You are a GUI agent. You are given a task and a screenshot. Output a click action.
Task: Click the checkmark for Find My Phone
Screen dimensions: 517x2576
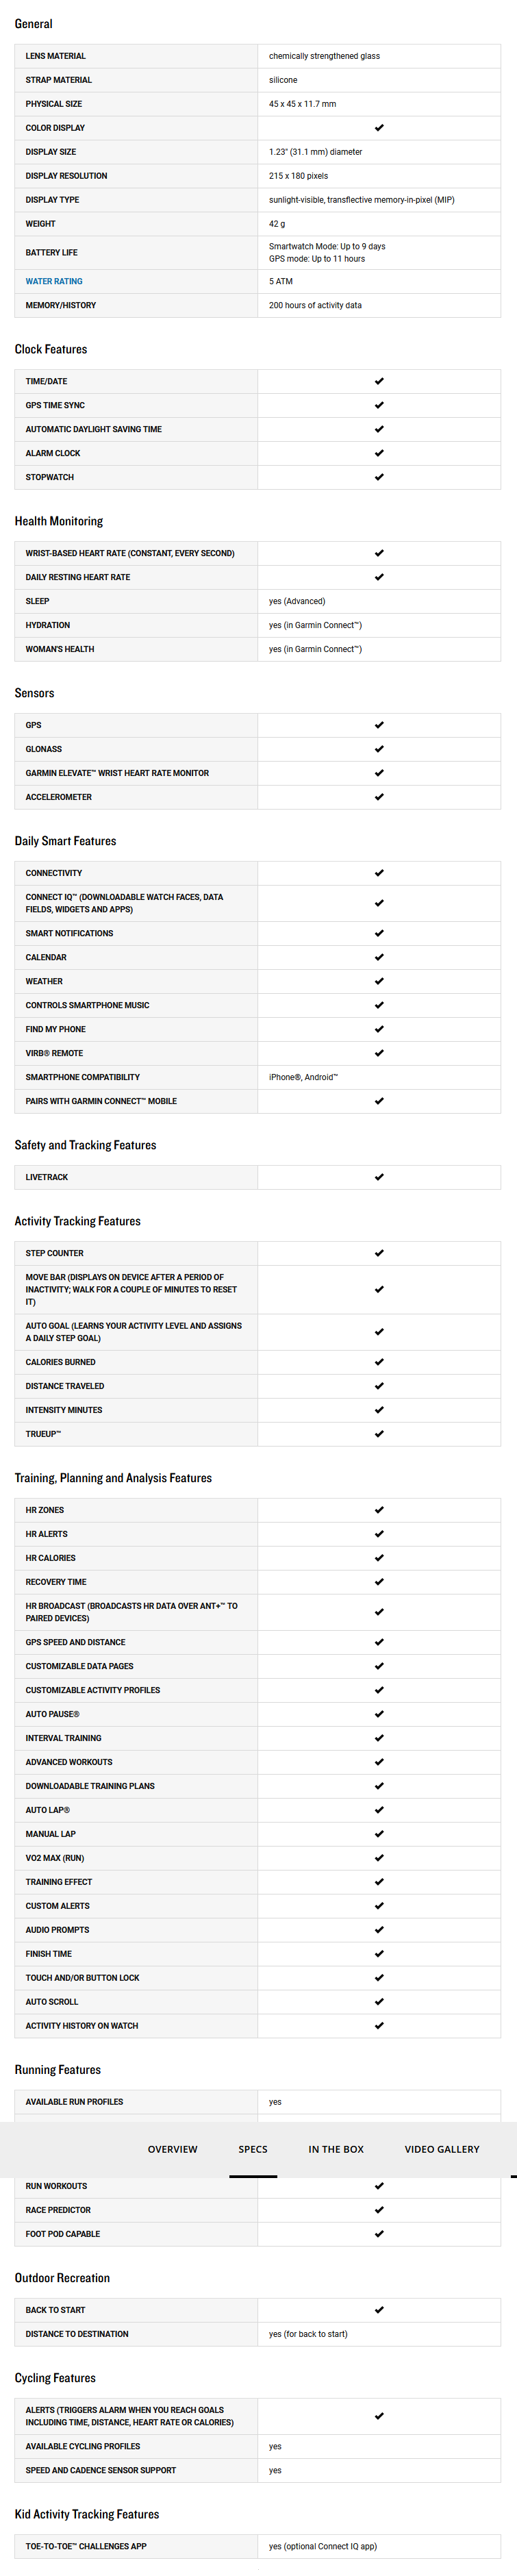(379, 1029)
